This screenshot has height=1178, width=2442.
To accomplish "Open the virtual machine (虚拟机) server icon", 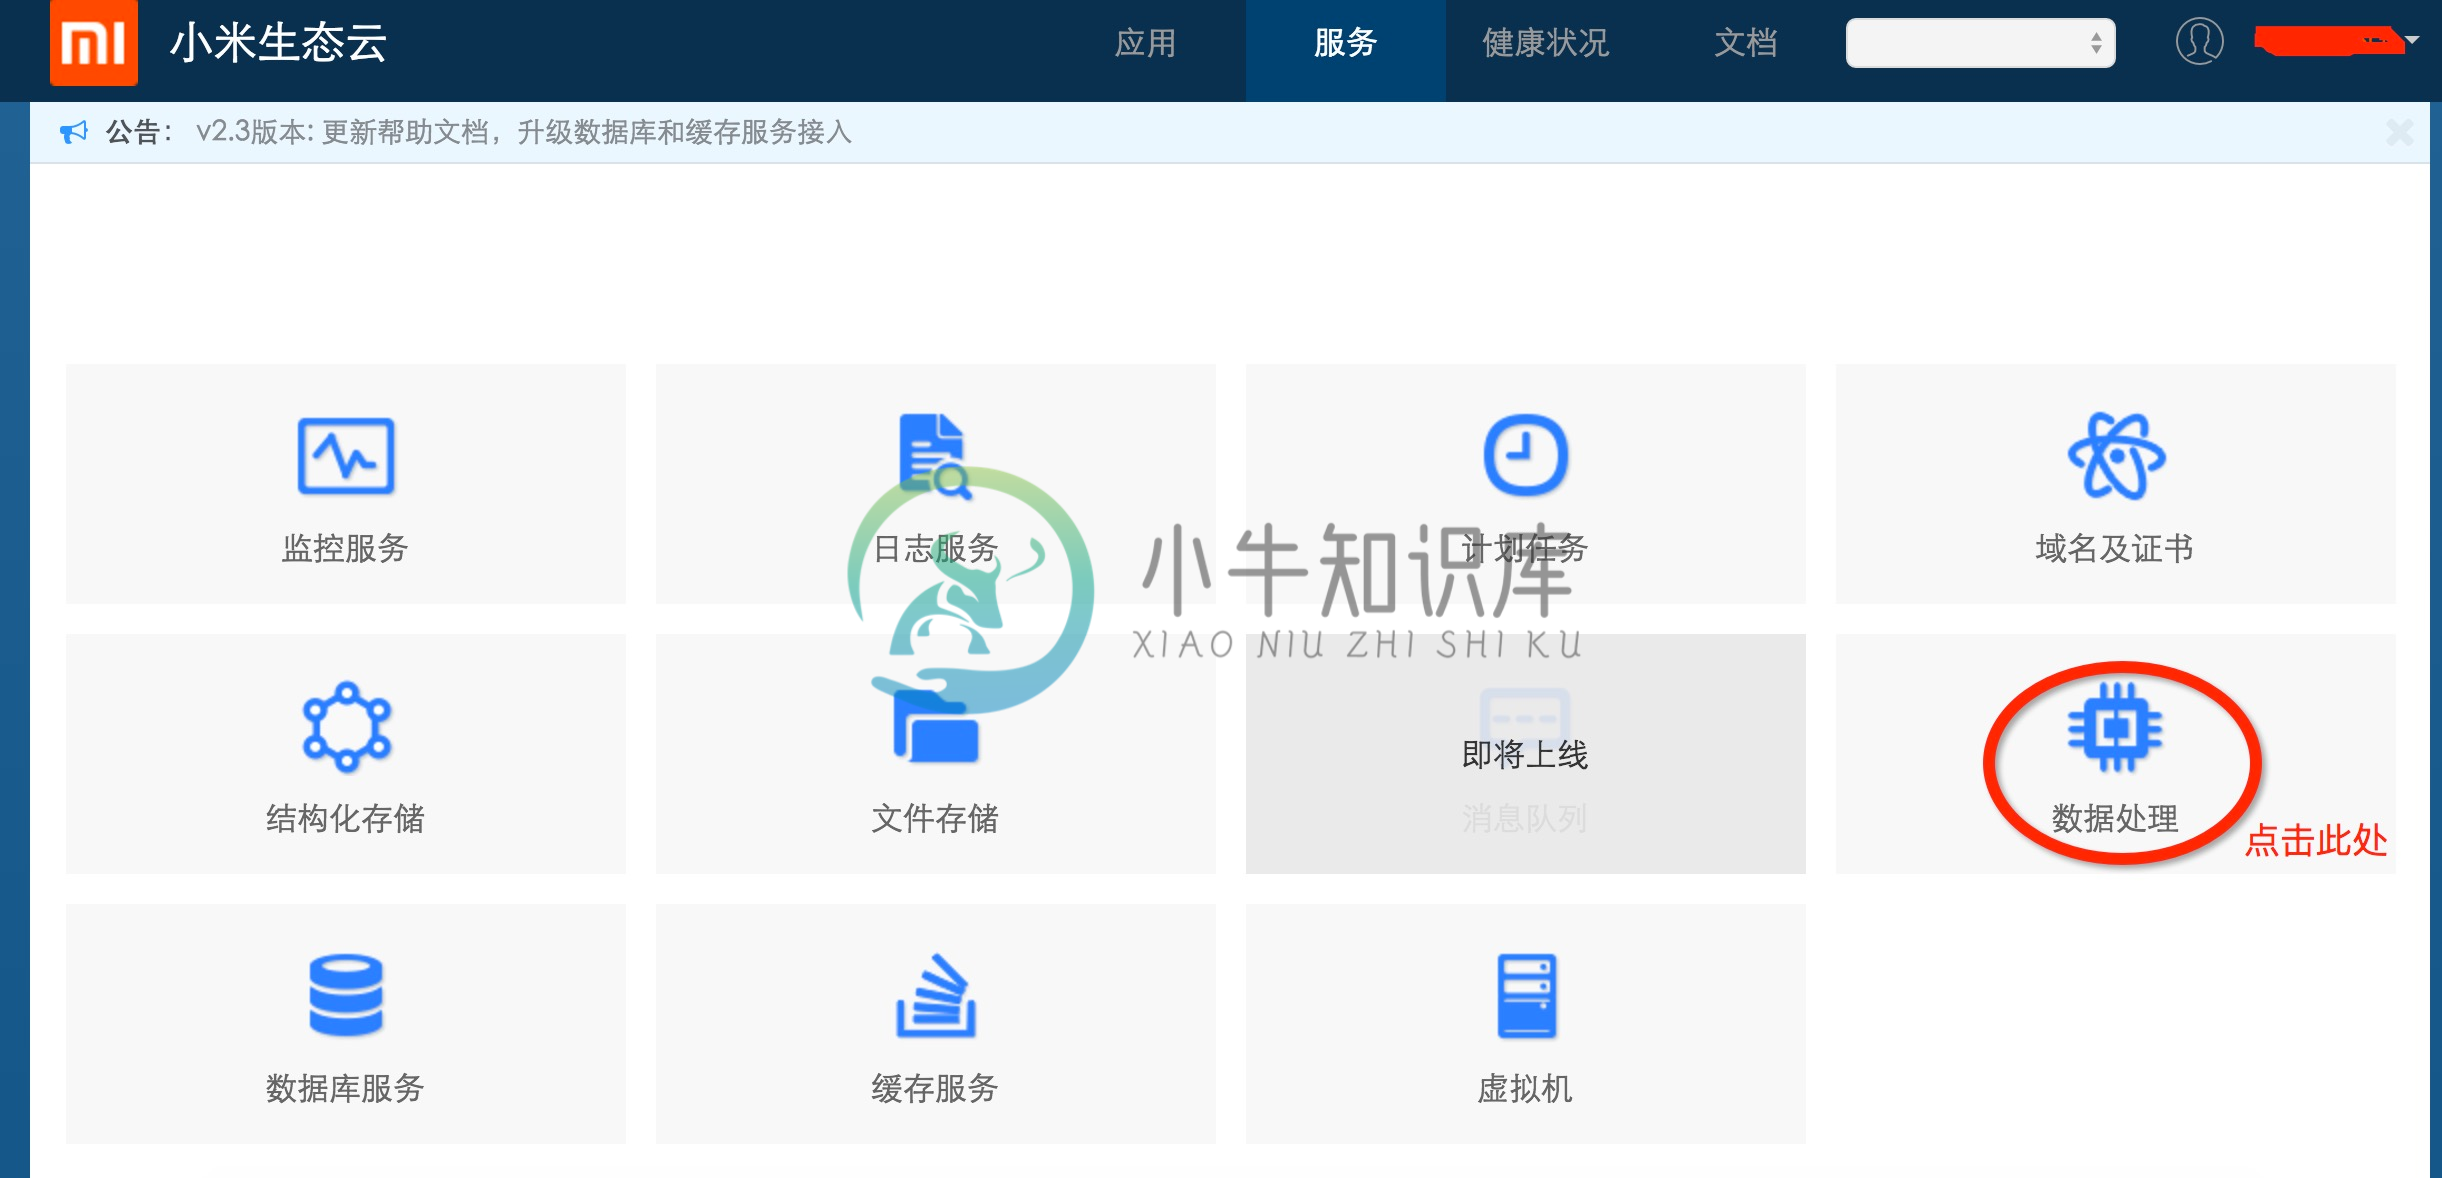I will pyautogui.click(x=1526, y=996).
